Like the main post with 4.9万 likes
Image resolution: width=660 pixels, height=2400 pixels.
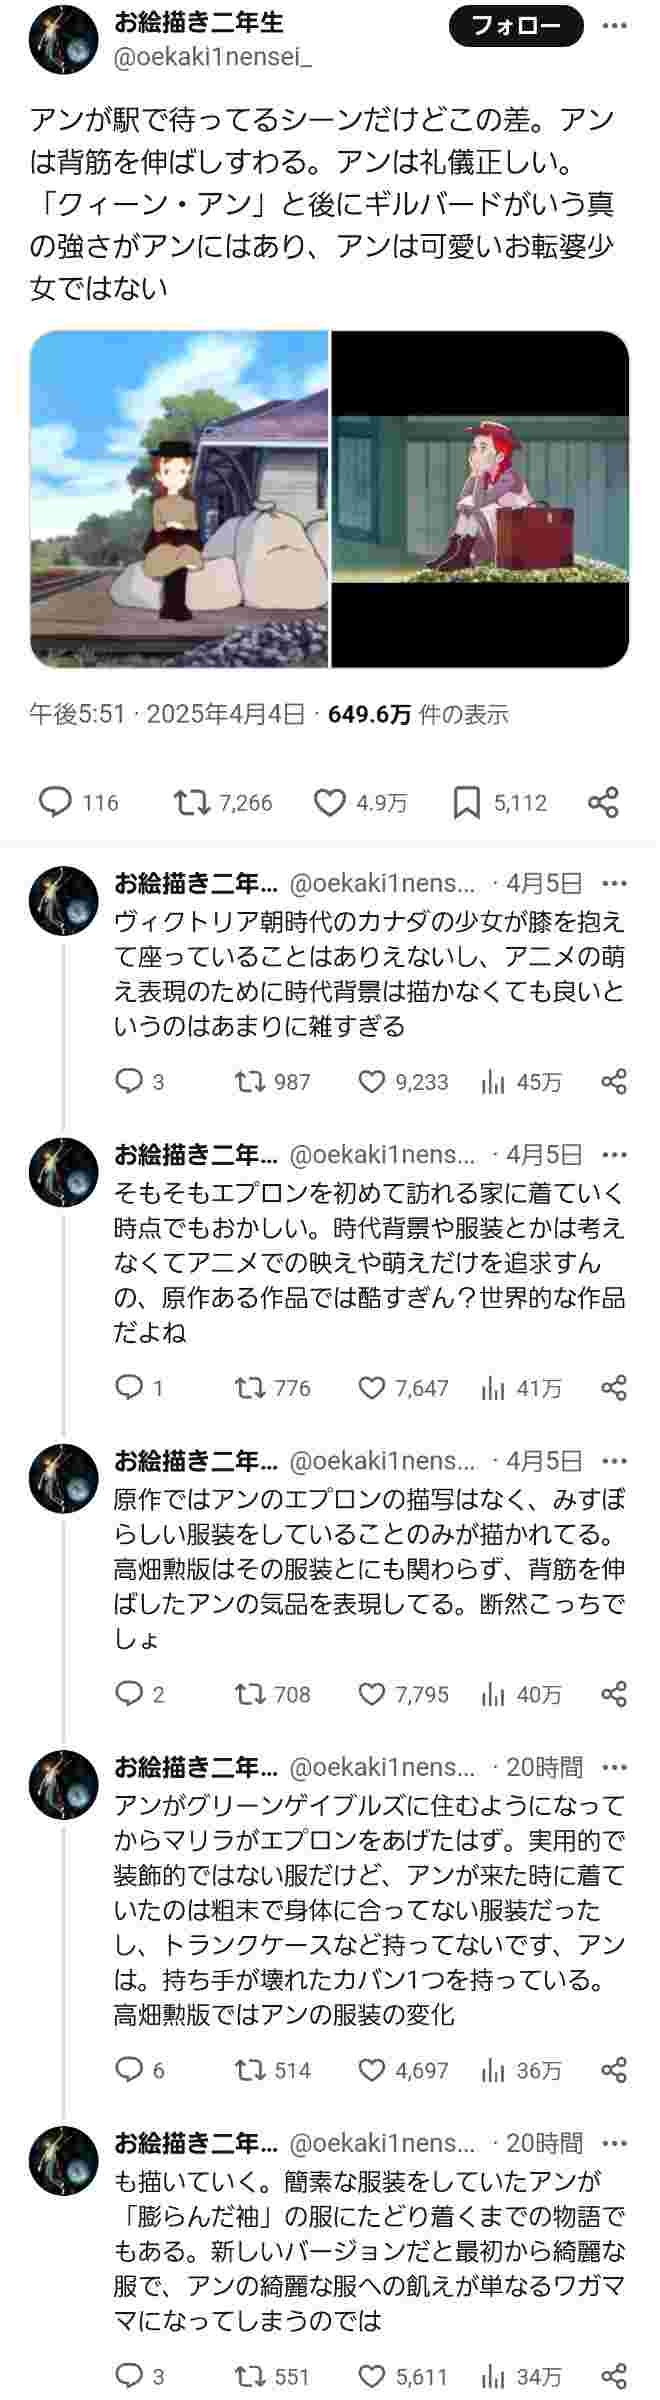coord(360,802)
